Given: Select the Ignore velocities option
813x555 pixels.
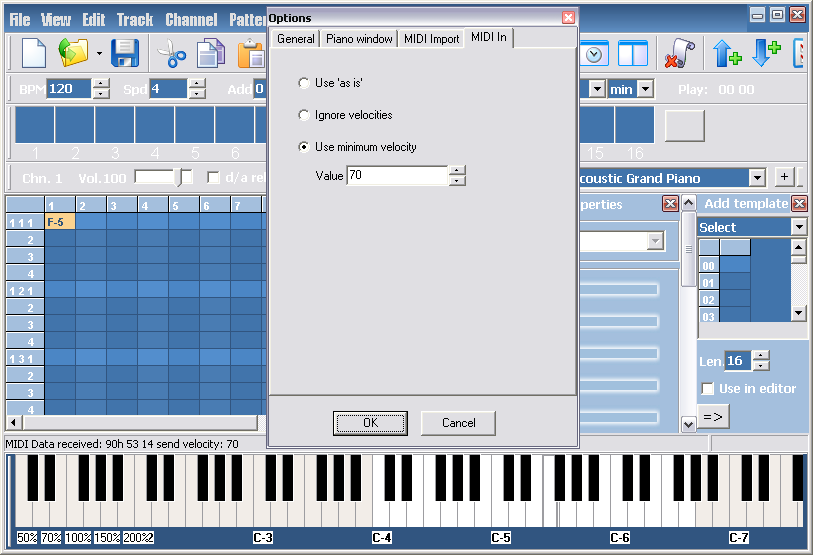Looking at the screenshot, I should click(x=305, y=115).
